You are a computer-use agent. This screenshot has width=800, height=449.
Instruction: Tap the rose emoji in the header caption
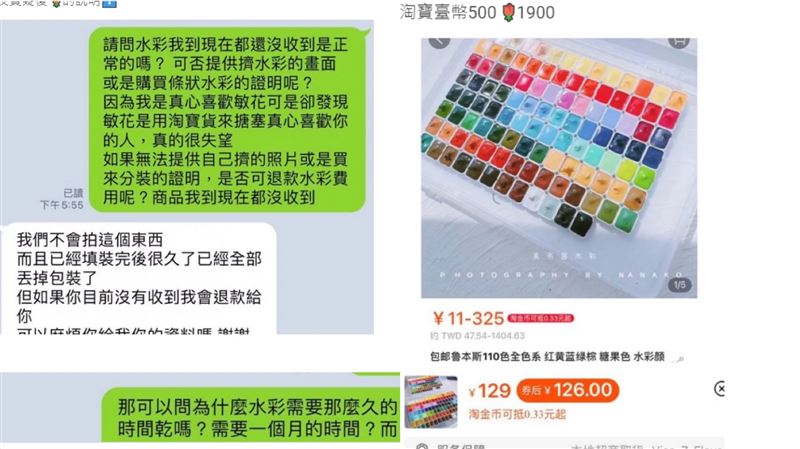(508, 12)
